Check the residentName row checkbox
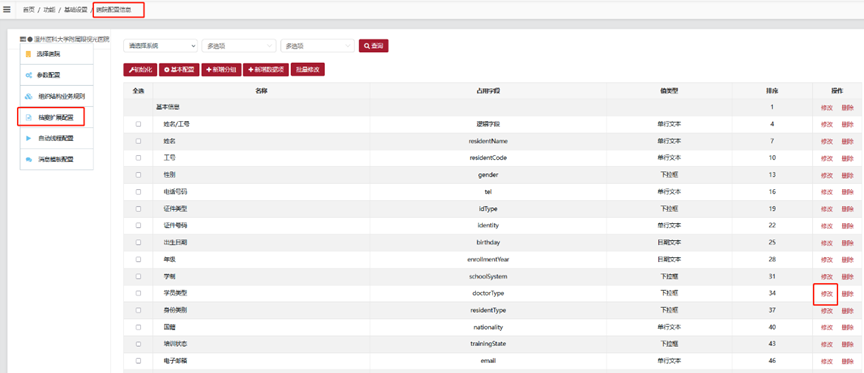 (138, 141)
